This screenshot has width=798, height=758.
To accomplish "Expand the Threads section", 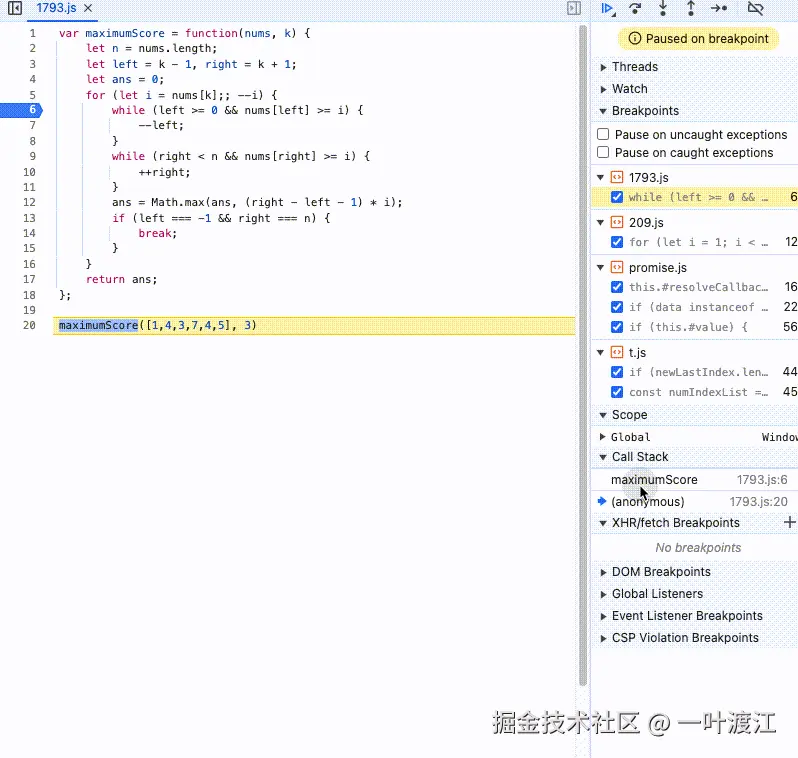I will pyautogui.click(x=603, y=67).
